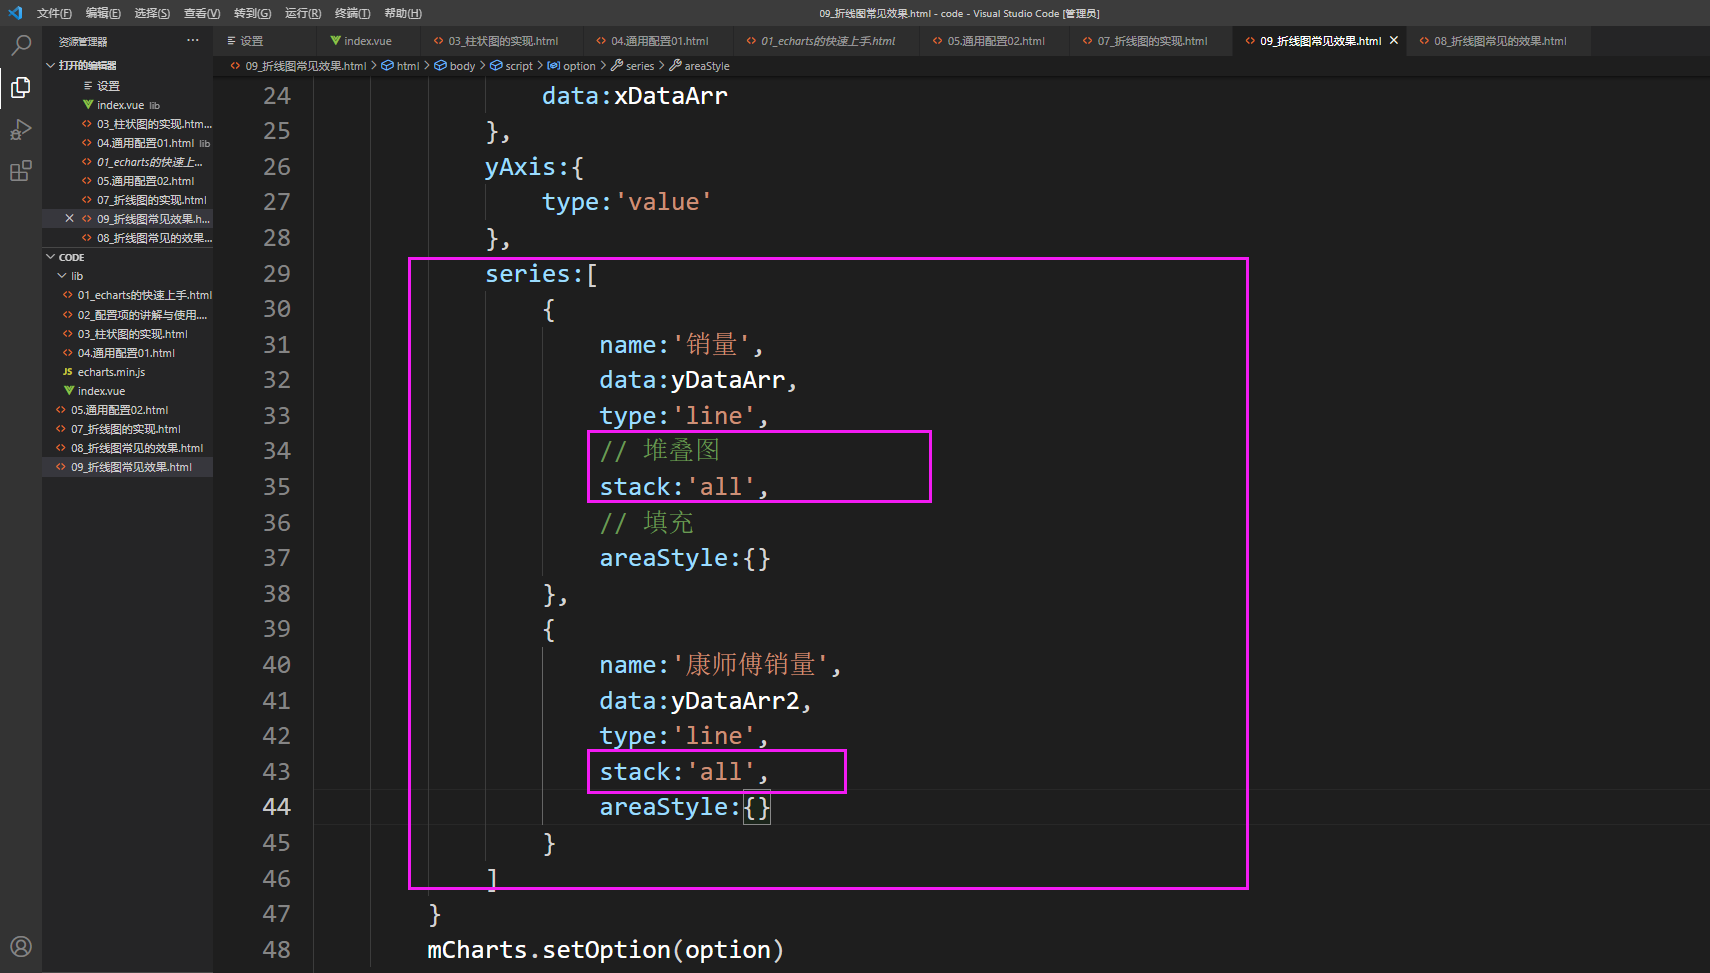Open the Explorer view icon
This screenshot has height=973, width=1710.
pos(20,87)
